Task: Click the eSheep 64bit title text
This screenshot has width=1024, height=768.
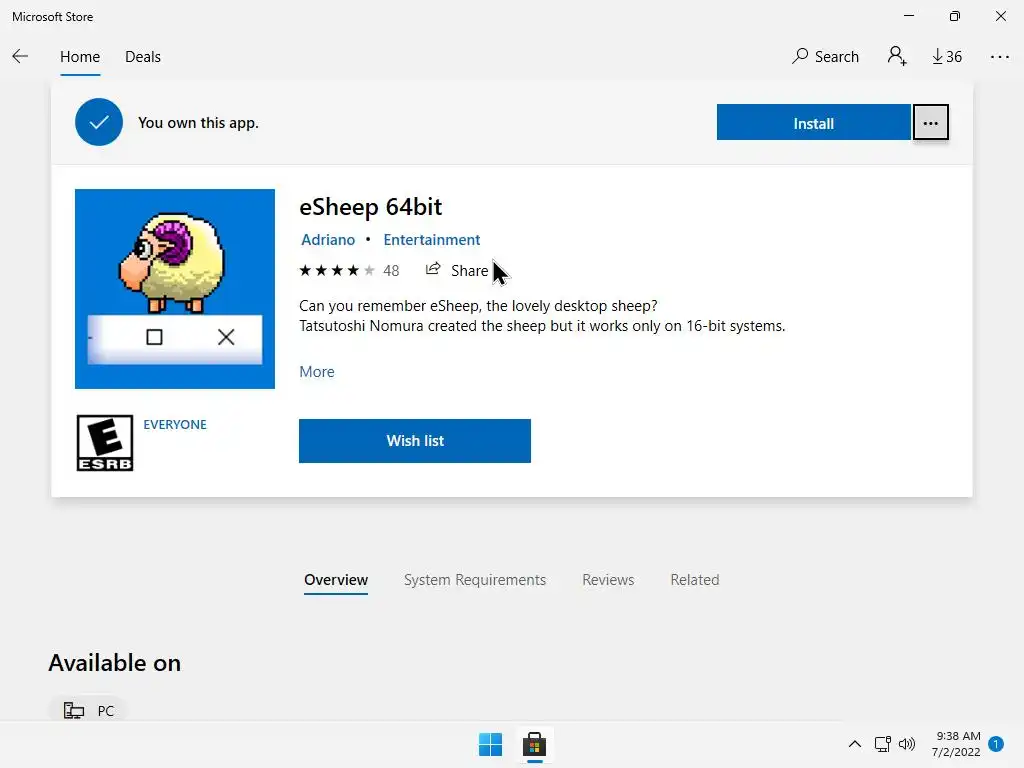Action: tap(370, 207)
